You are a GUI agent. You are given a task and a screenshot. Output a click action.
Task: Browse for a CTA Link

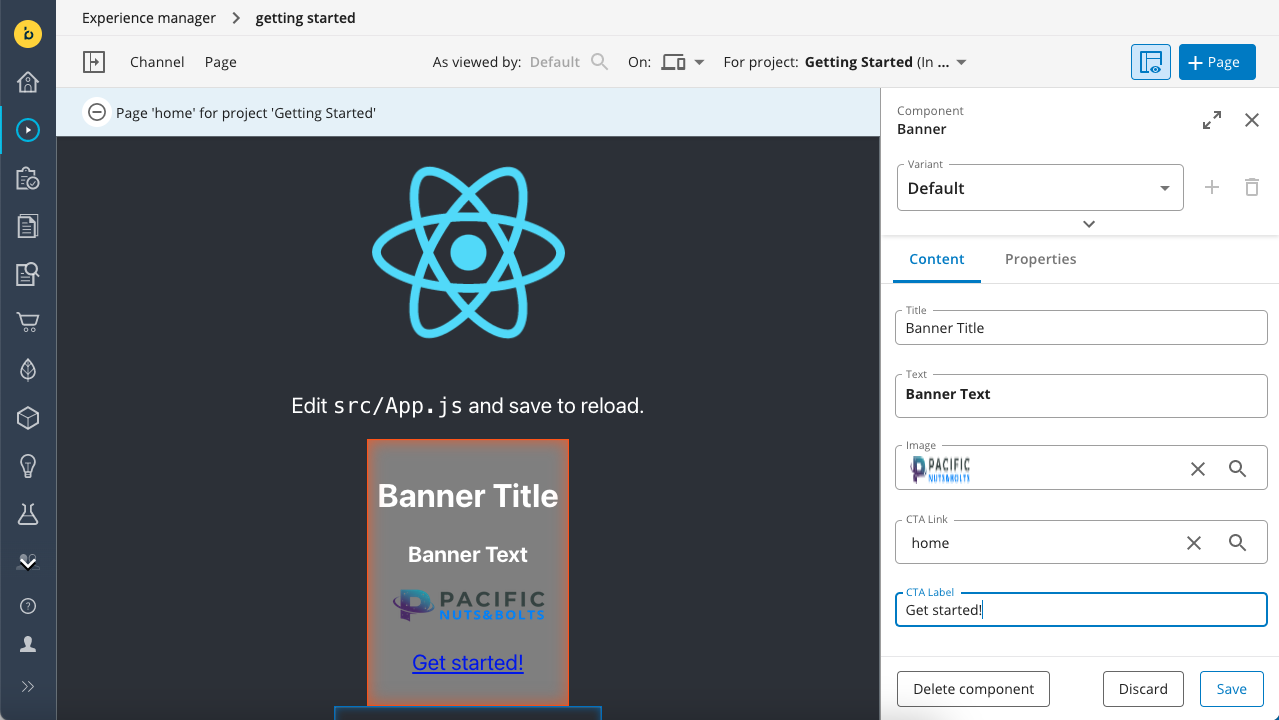click(1238, 543)
